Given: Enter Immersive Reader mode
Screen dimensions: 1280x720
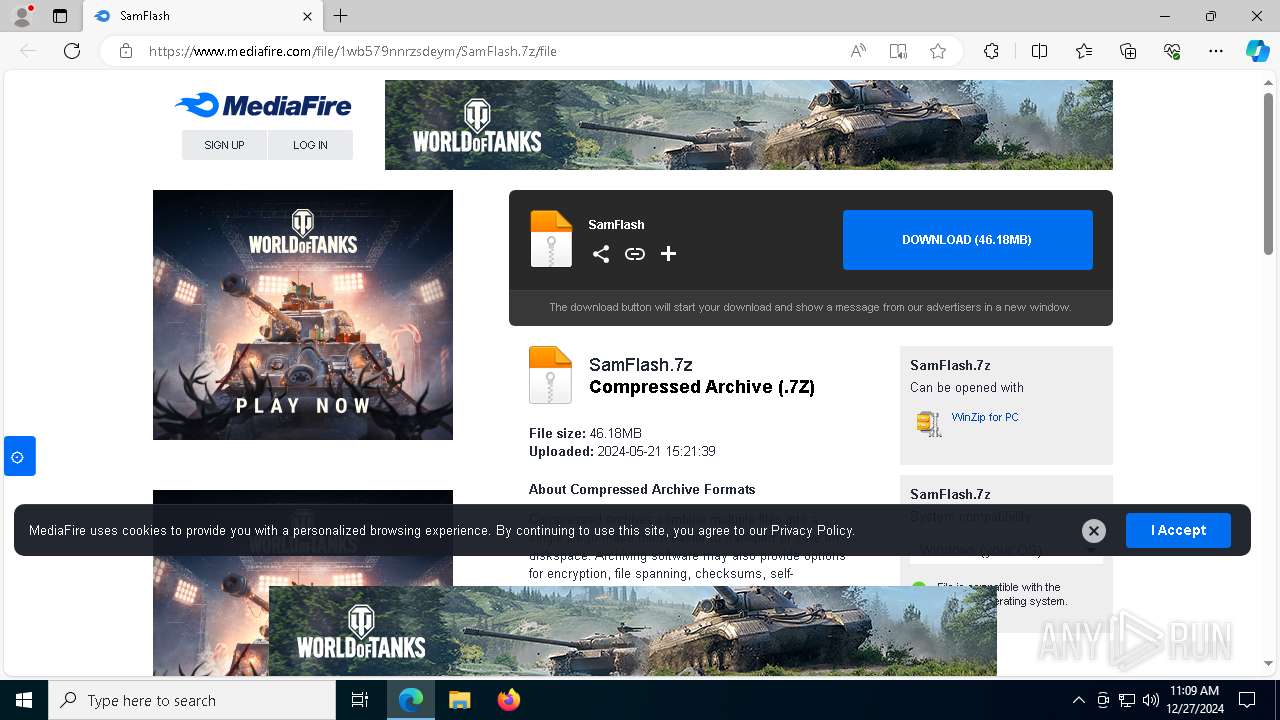Looking at the screenshot, I should [898, 51].
